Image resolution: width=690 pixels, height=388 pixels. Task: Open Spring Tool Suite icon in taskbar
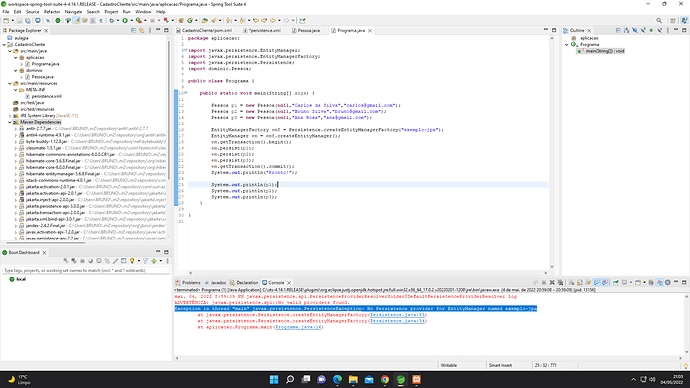pyautogui.click(x=400, y=379)
